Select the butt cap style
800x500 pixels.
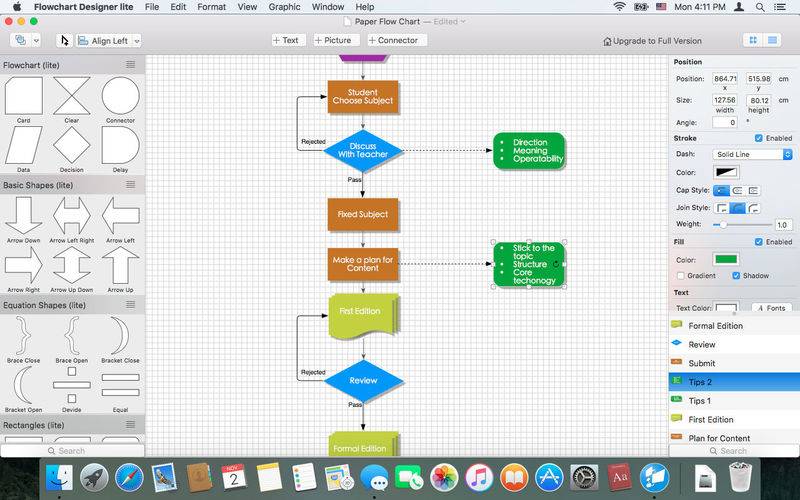coord(721,190)
